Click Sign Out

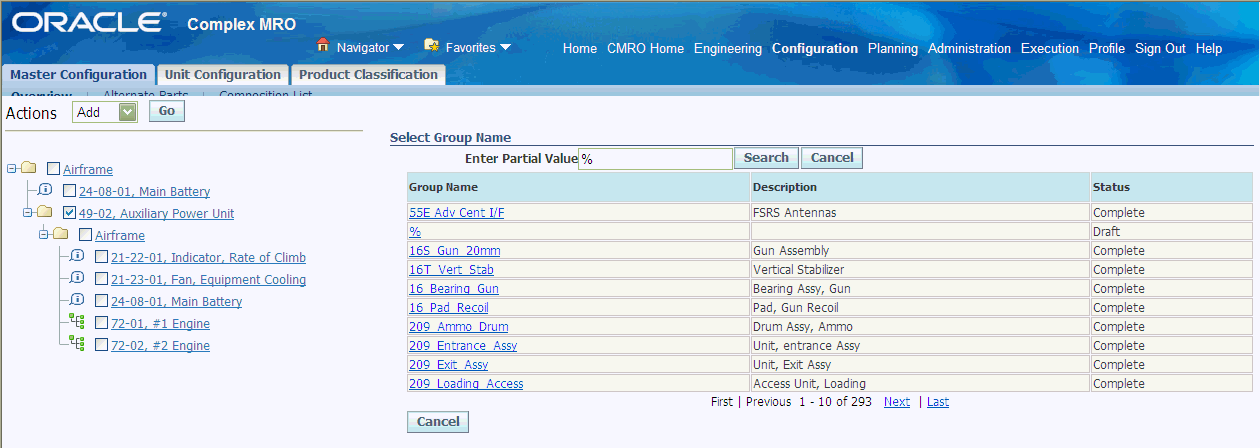pyautogui.click(x=1160, y=48)
